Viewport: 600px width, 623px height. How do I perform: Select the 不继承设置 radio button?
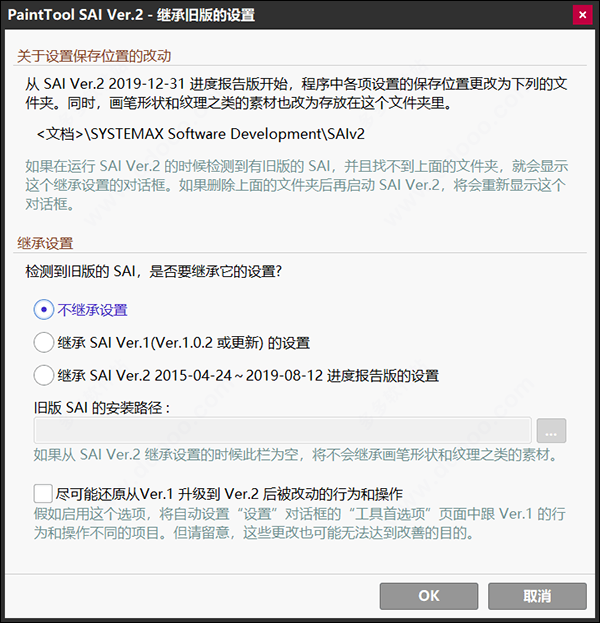(44, 310)
